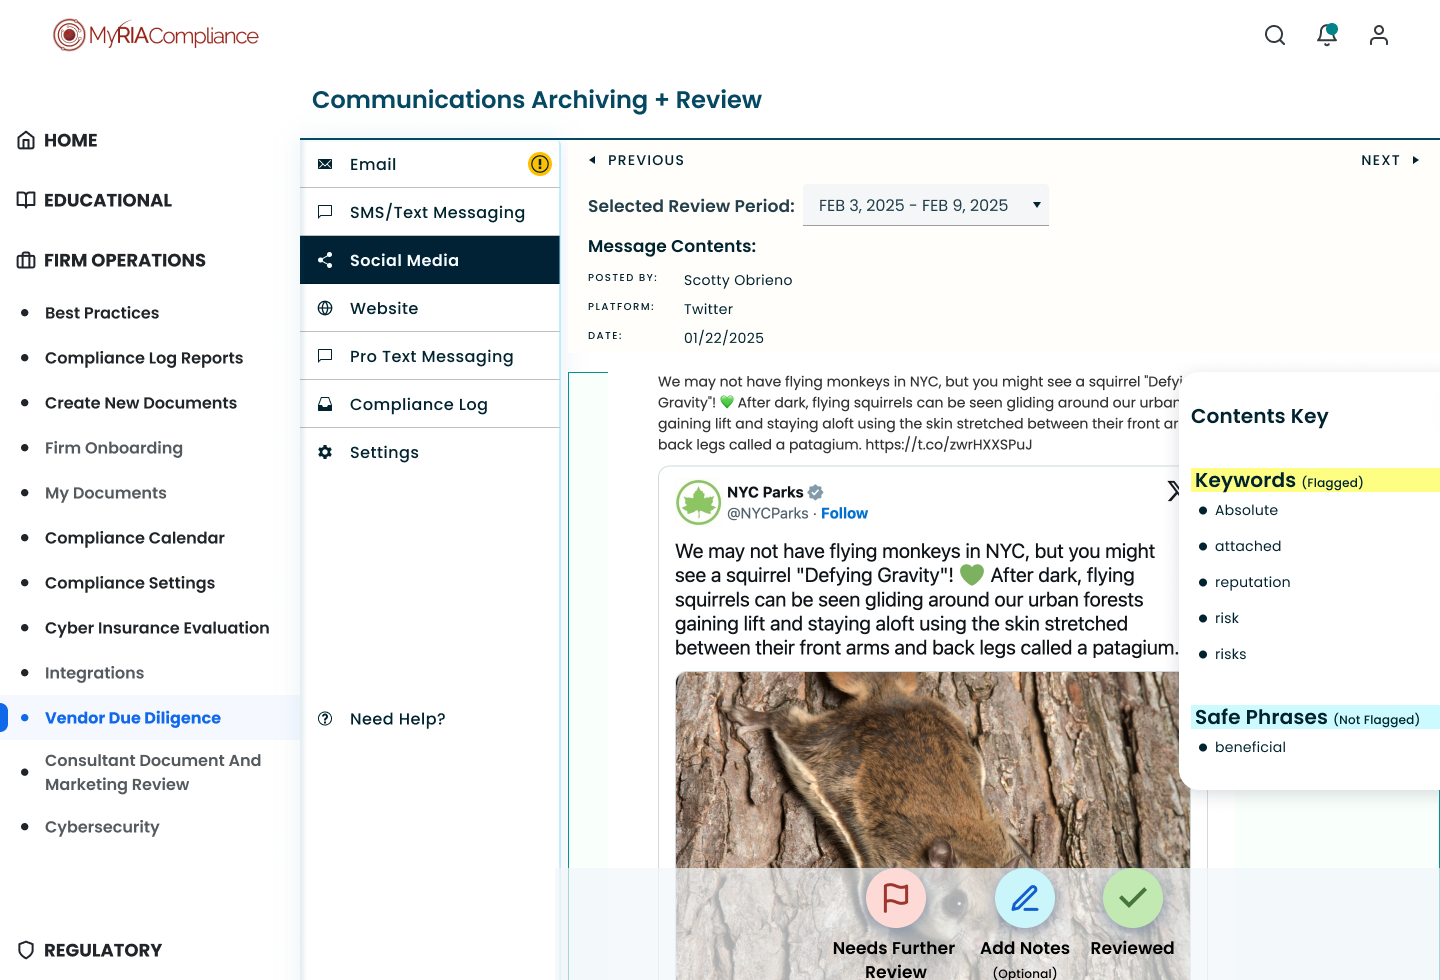Click the Needs Further Review flag icon
Screen dimensions: 1440x980
point(896,898)
